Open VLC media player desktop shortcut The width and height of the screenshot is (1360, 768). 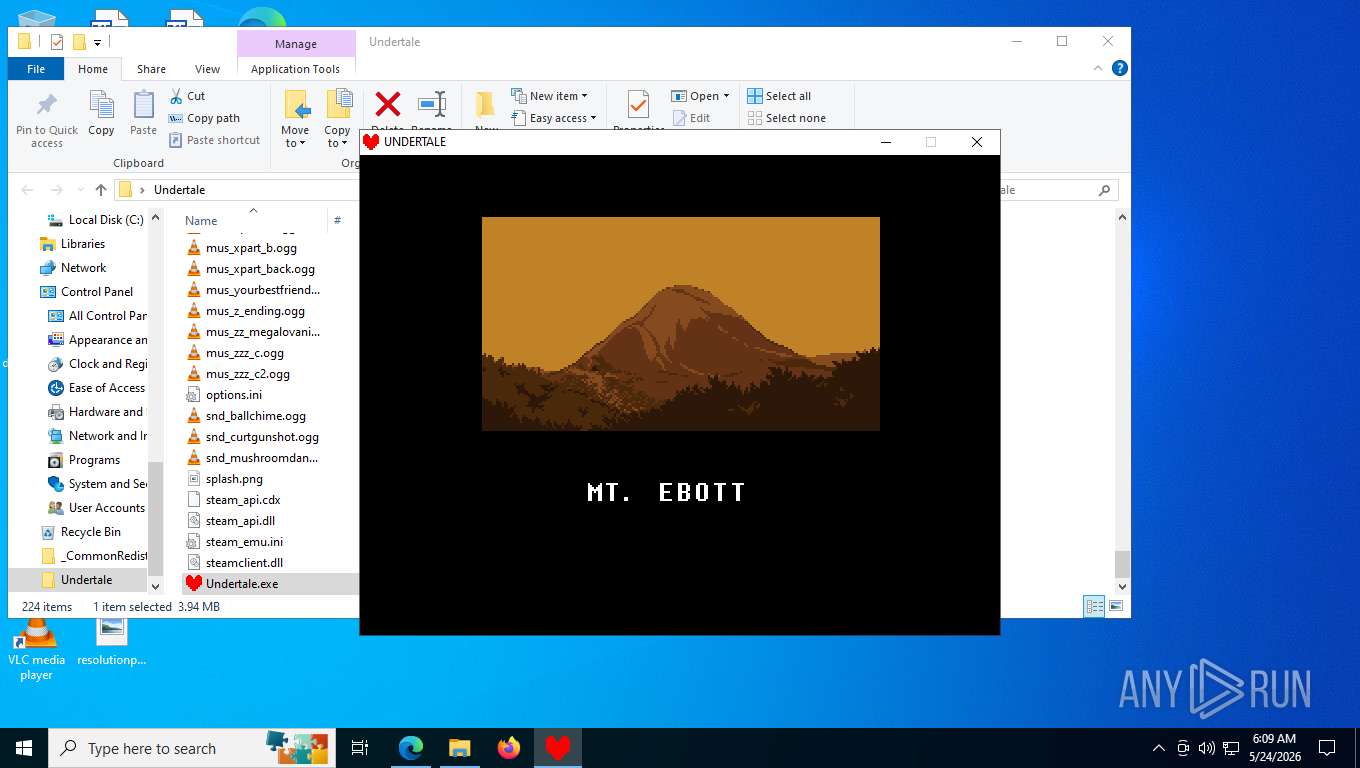point(36,647)
